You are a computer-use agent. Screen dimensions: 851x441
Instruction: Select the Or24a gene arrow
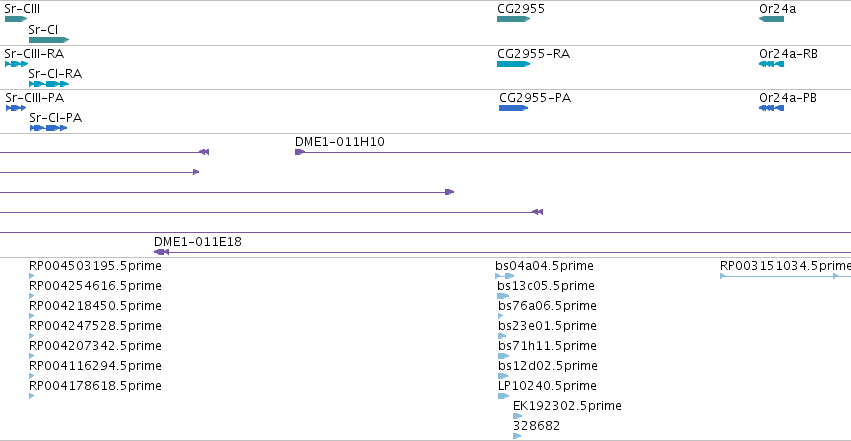[x=771, y=19]
